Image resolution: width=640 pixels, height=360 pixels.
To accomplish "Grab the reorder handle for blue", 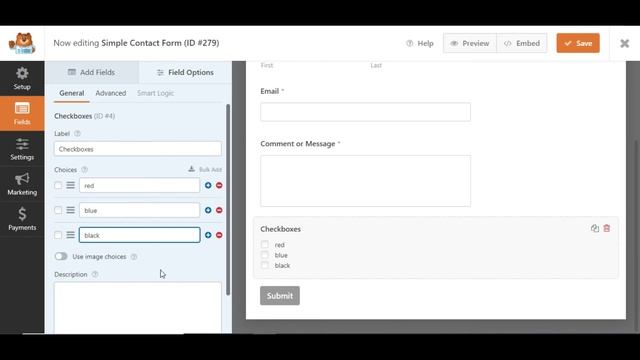I will [71, 210].
